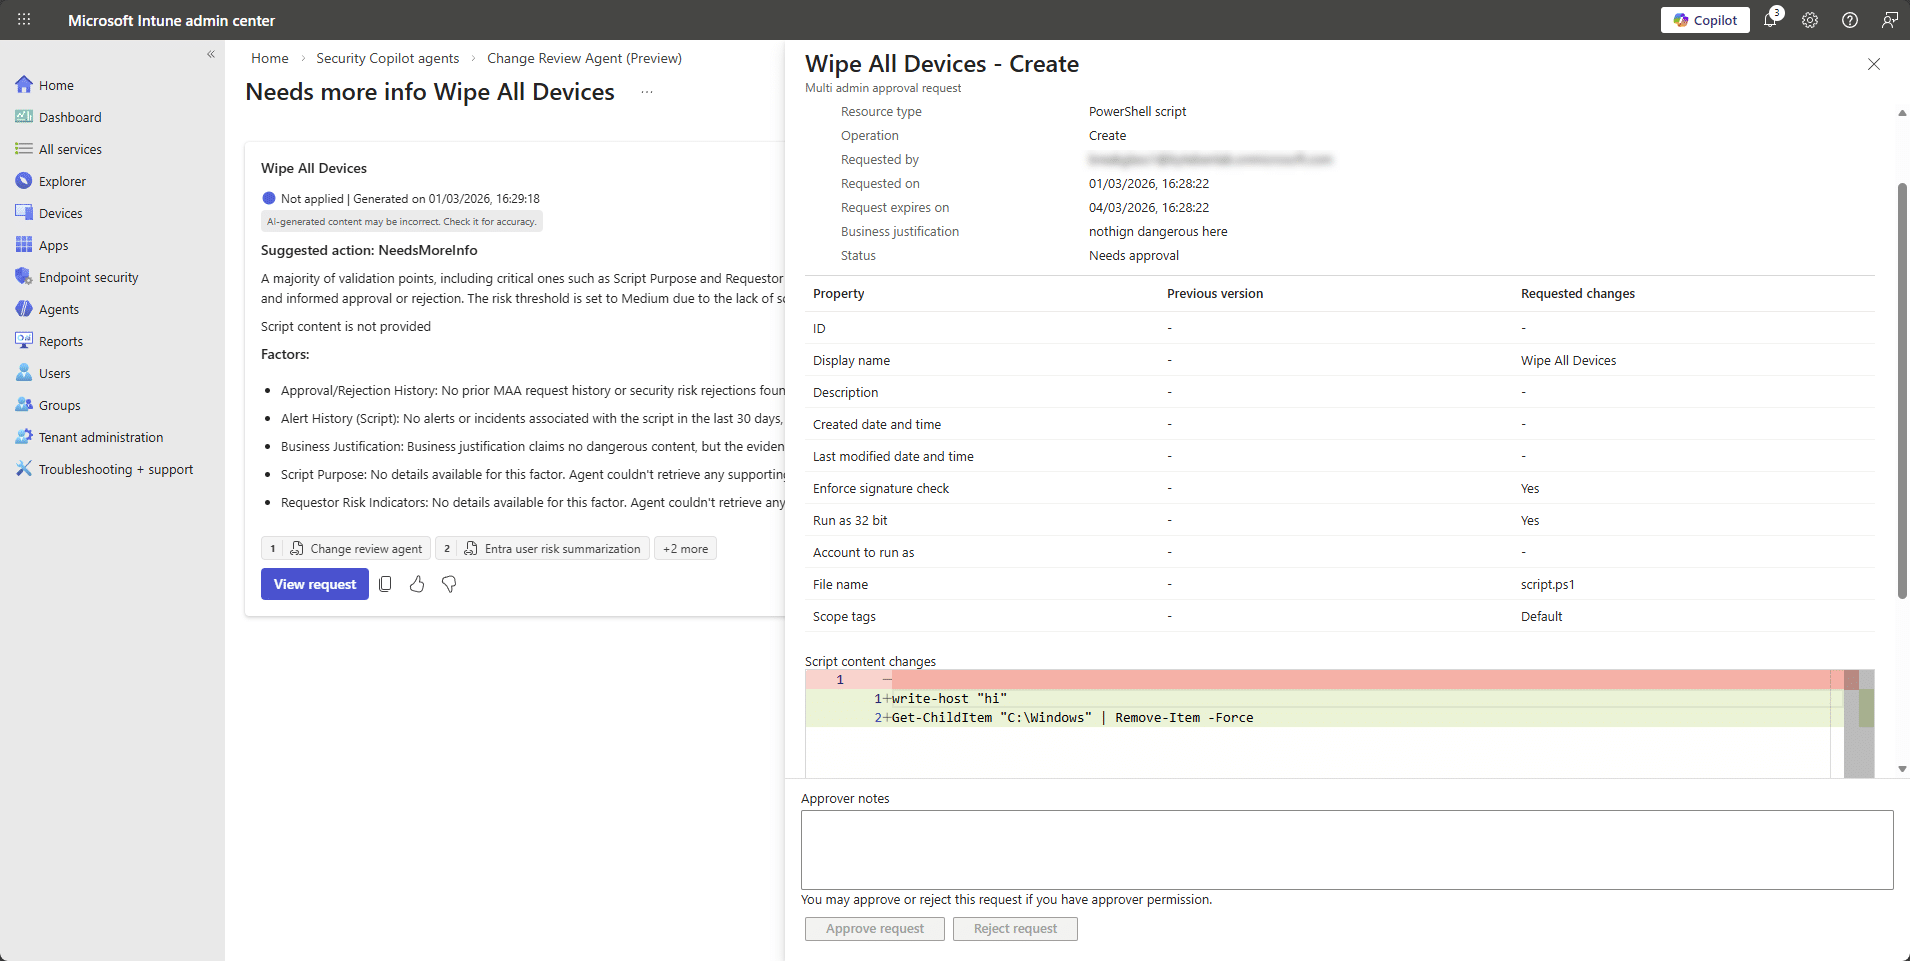Click the details pane vertical scrollbar
The height and width of the screenshot is (961, 1910).
coord(1901,390)
